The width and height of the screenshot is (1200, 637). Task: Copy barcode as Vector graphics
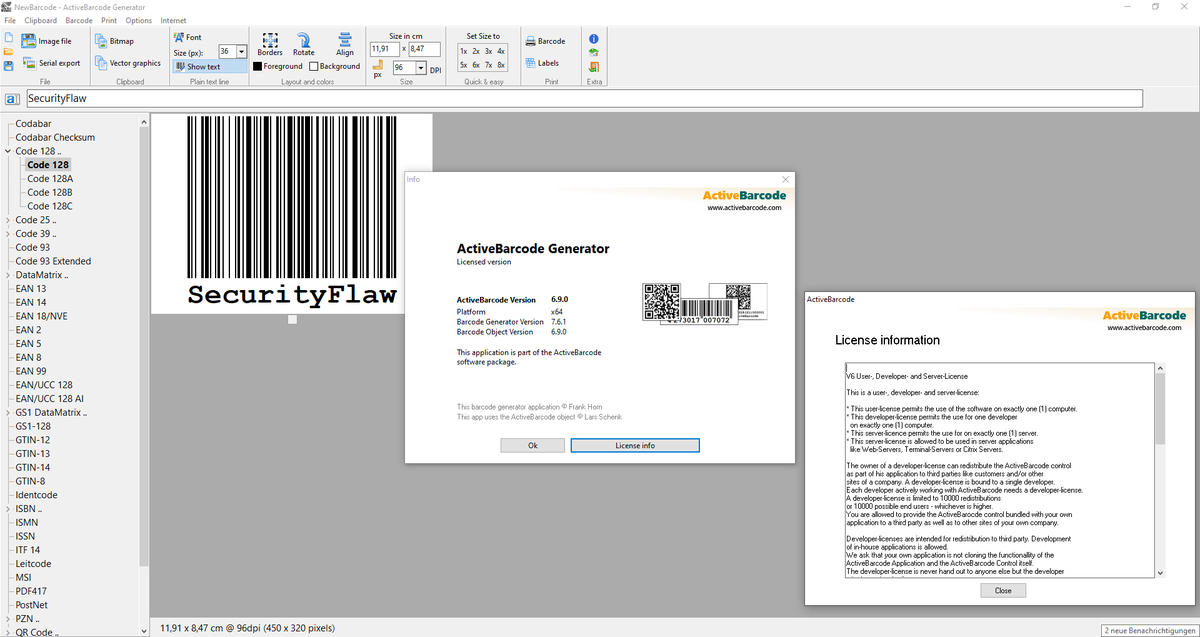(127, 63)
